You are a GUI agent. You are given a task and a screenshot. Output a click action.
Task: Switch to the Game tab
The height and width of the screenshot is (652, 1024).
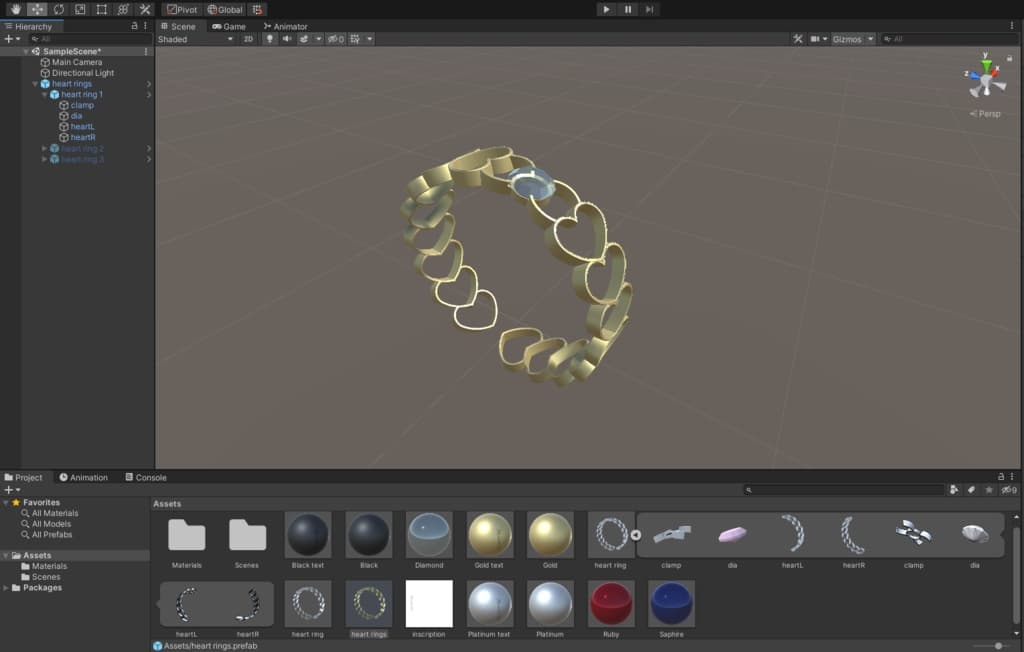click(229, 26)
